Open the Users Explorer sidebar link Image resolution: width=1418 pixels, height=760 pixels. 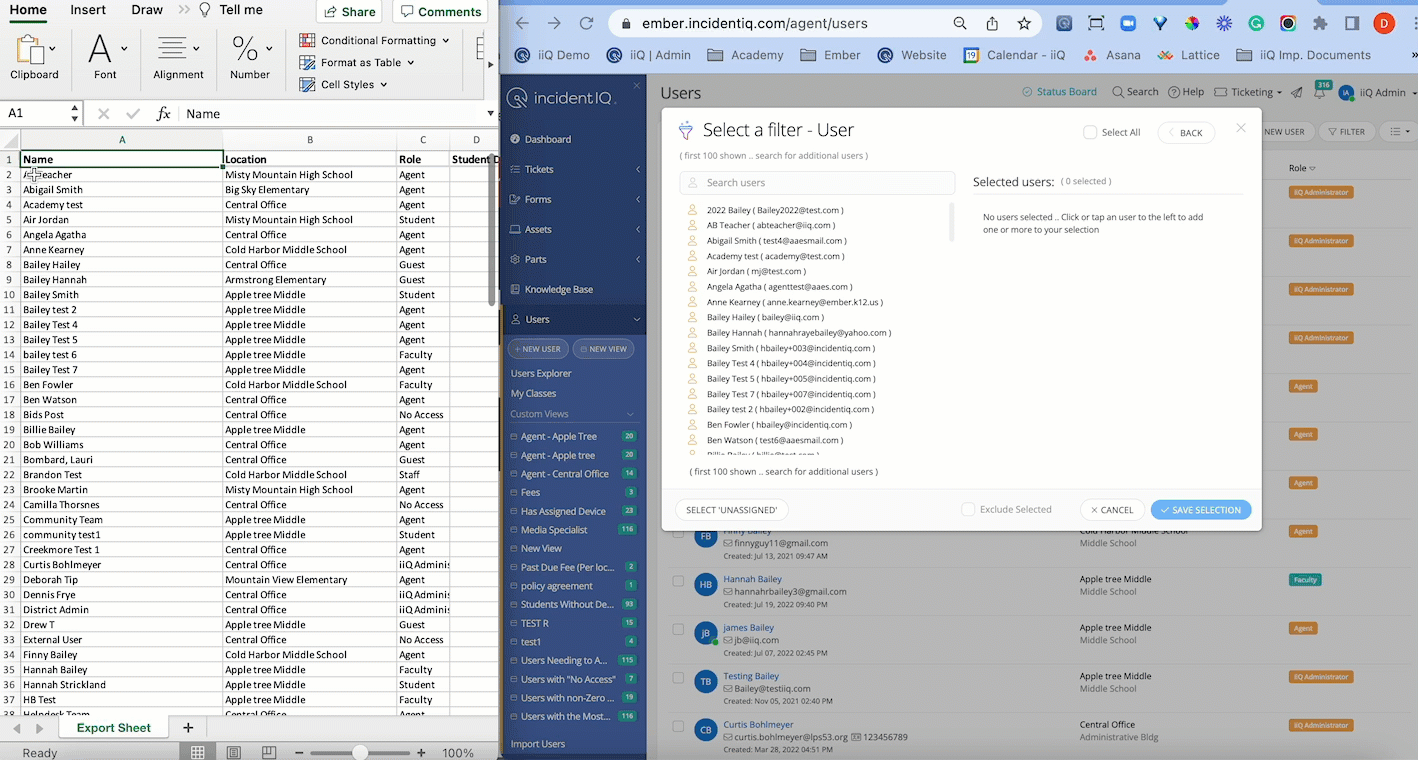[x=541, y=373]
